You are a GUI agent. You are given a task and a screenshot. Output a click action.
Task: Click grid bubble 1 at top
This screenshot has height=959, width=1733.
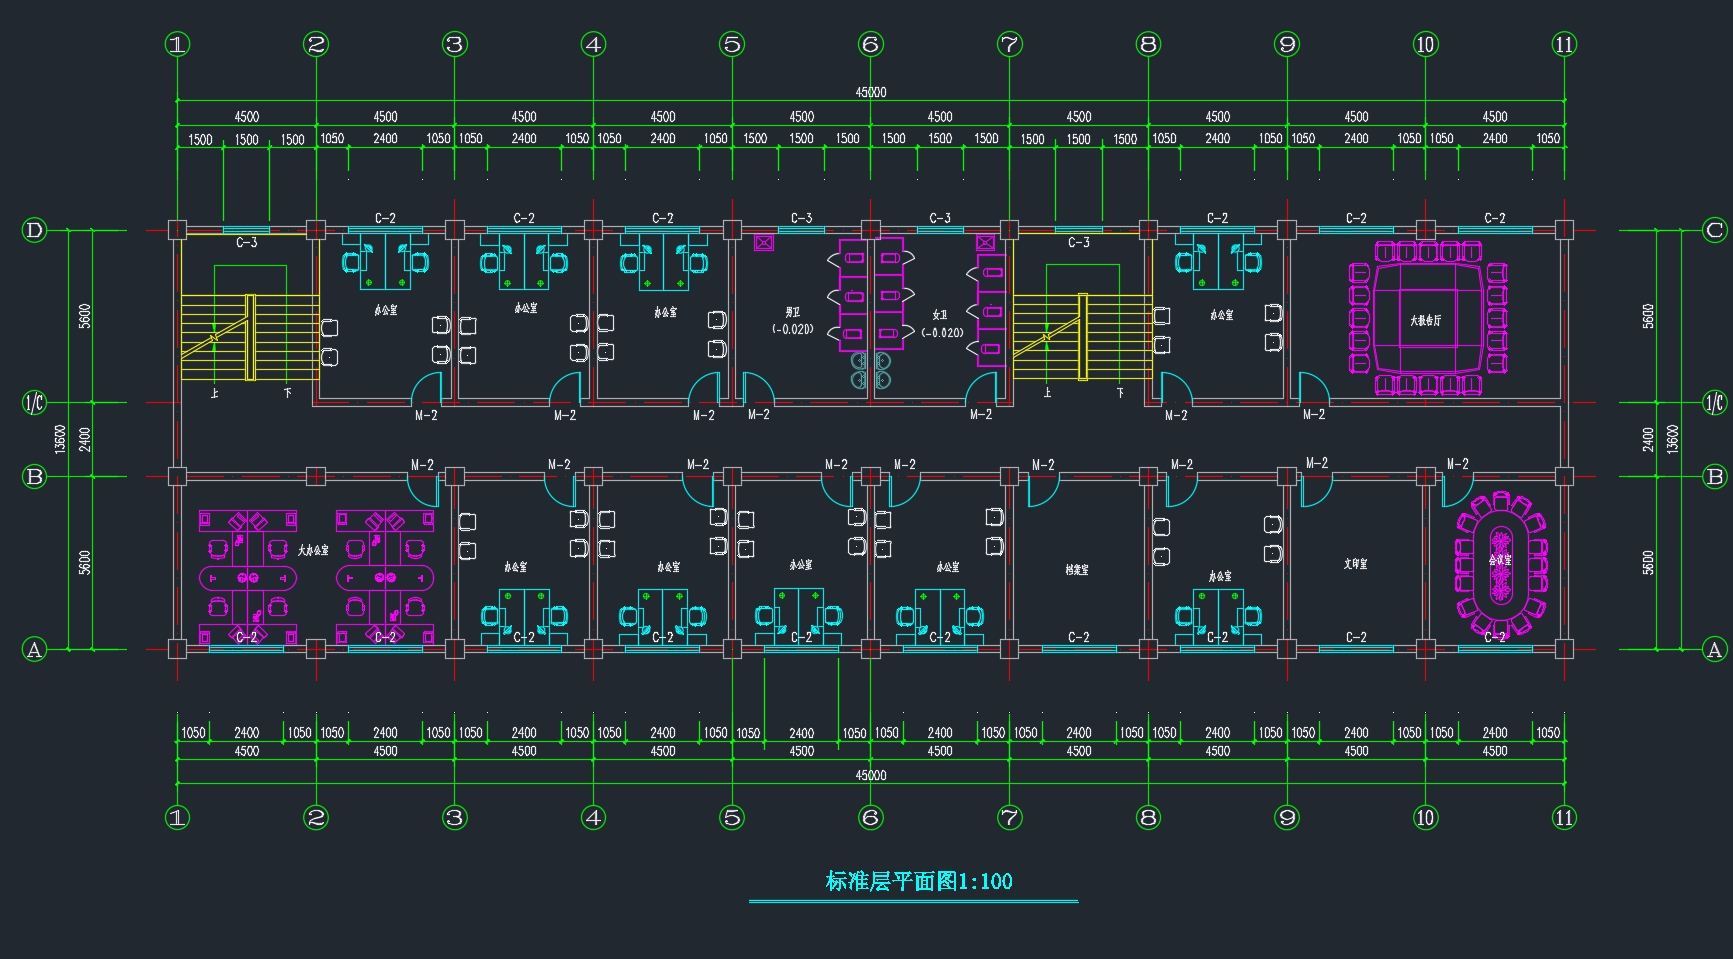click(177, 44)
